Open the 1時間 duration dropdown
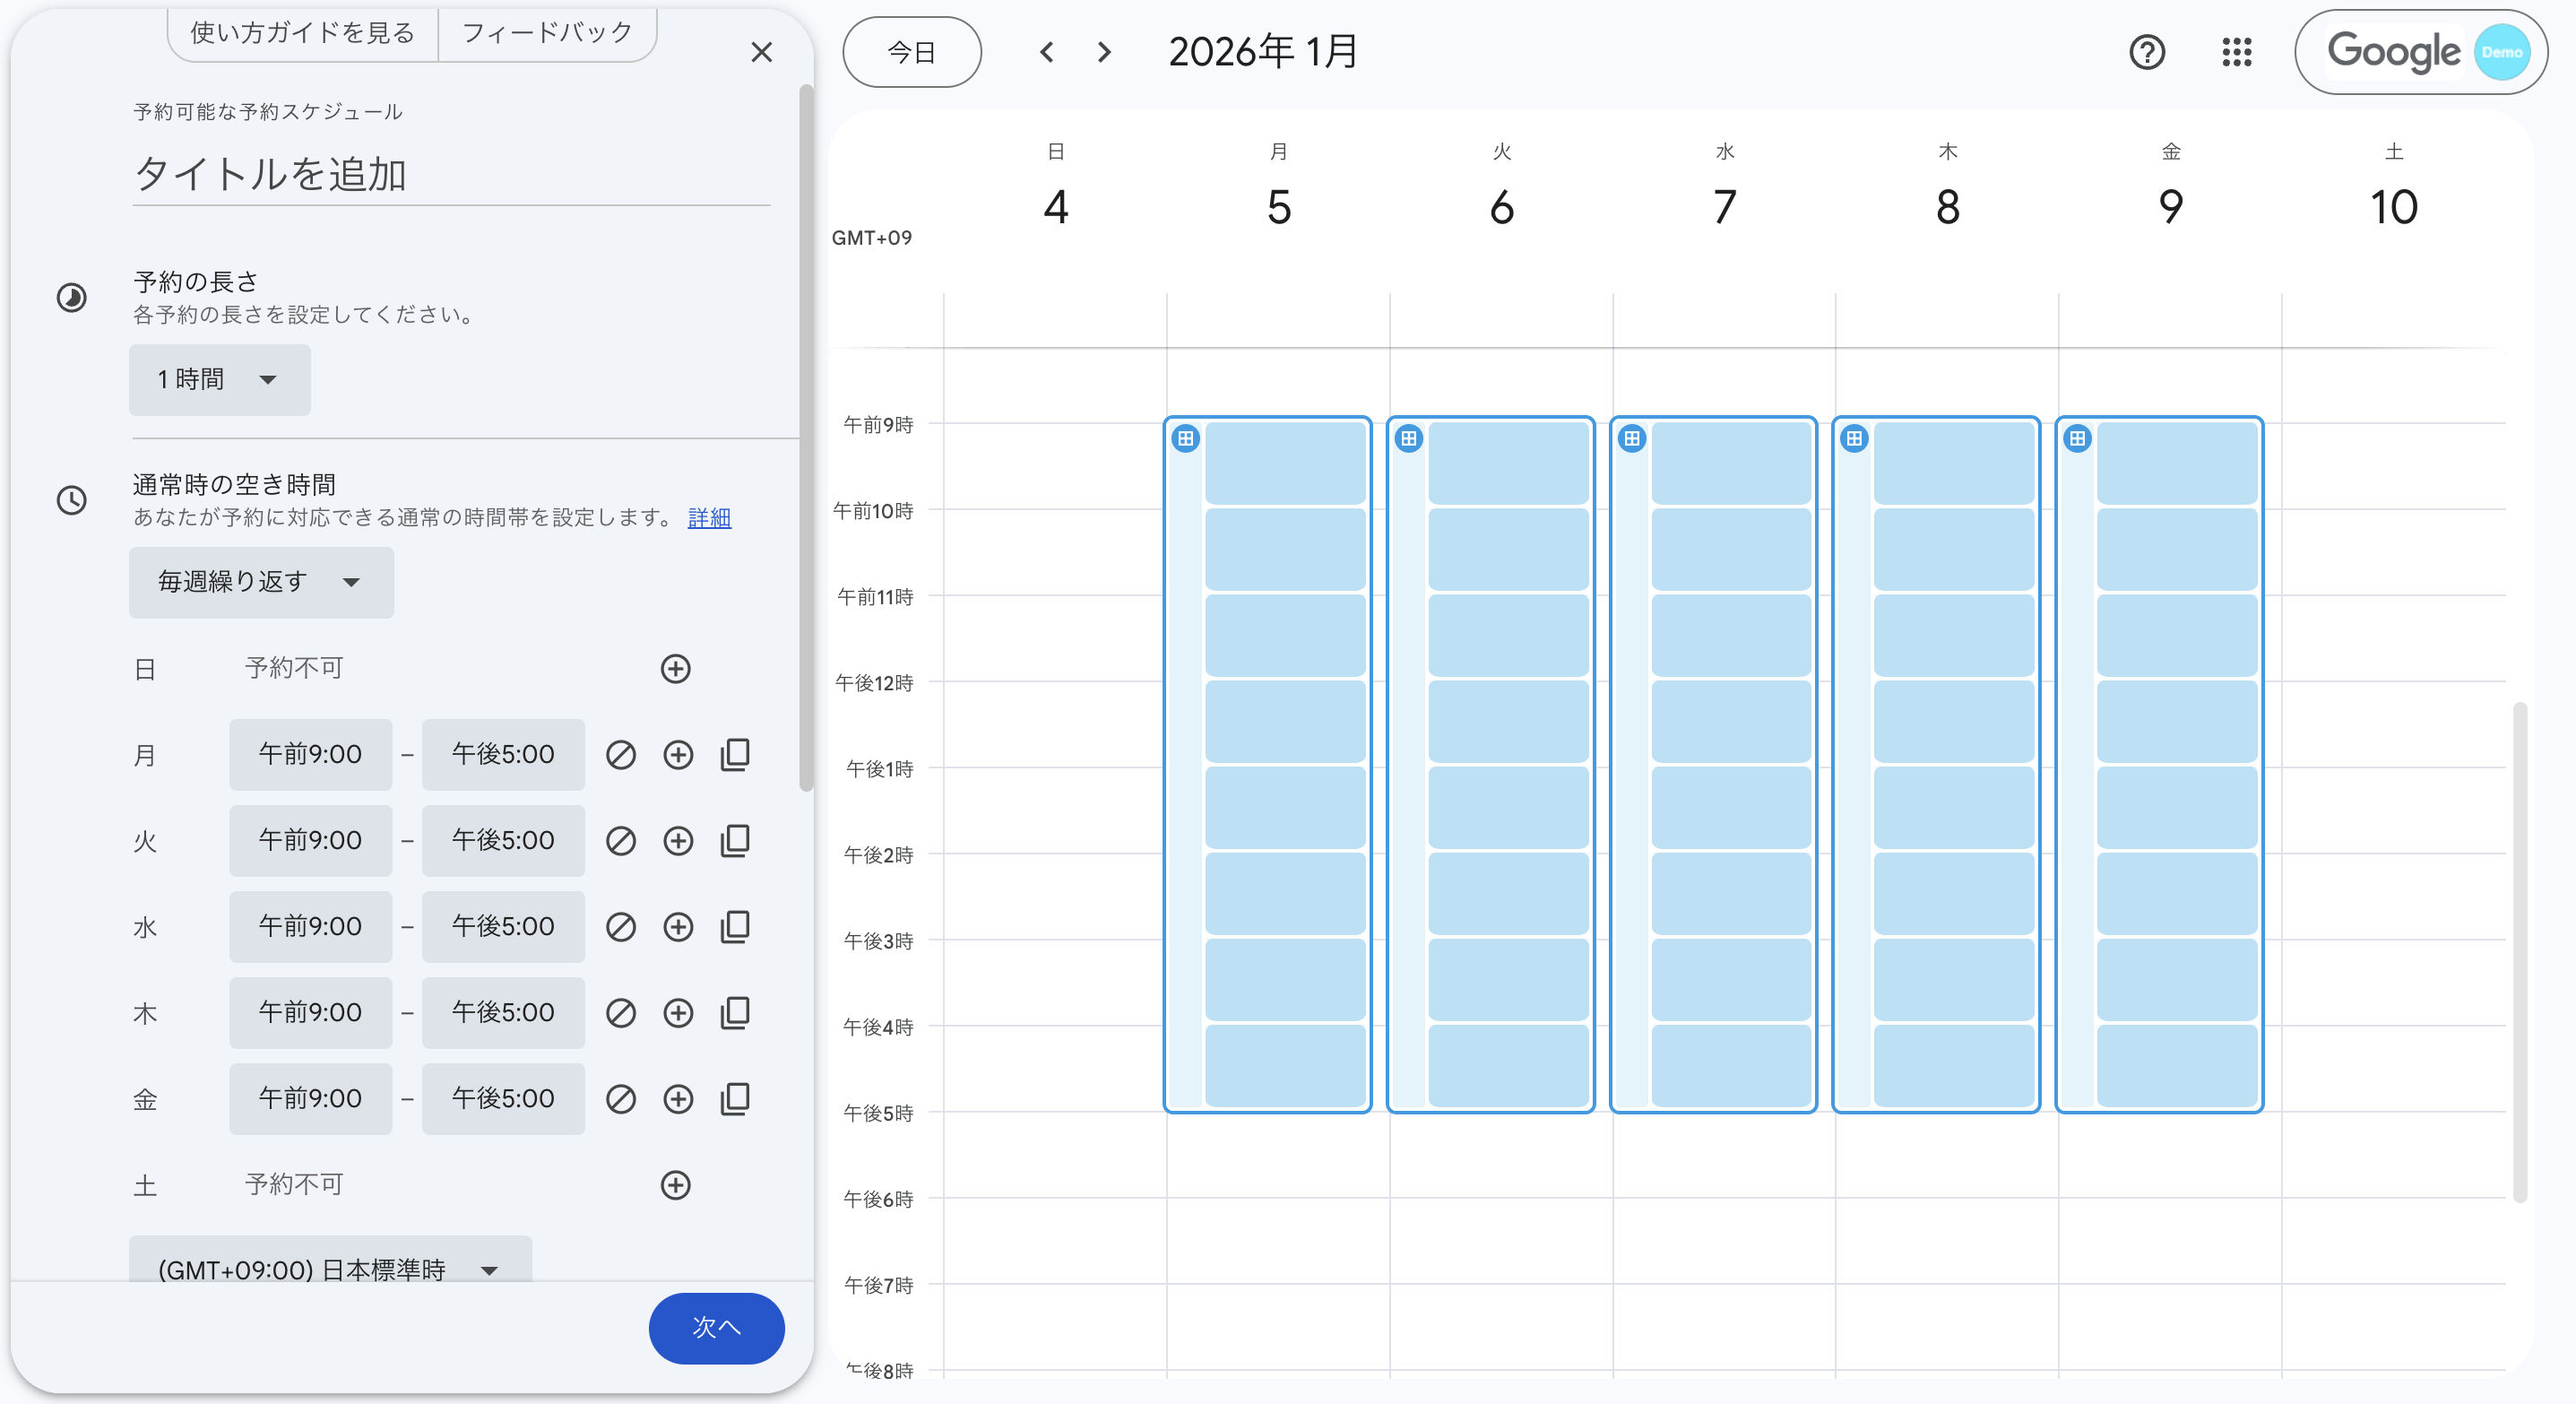2576x1404 pixels. click(219, 380)
